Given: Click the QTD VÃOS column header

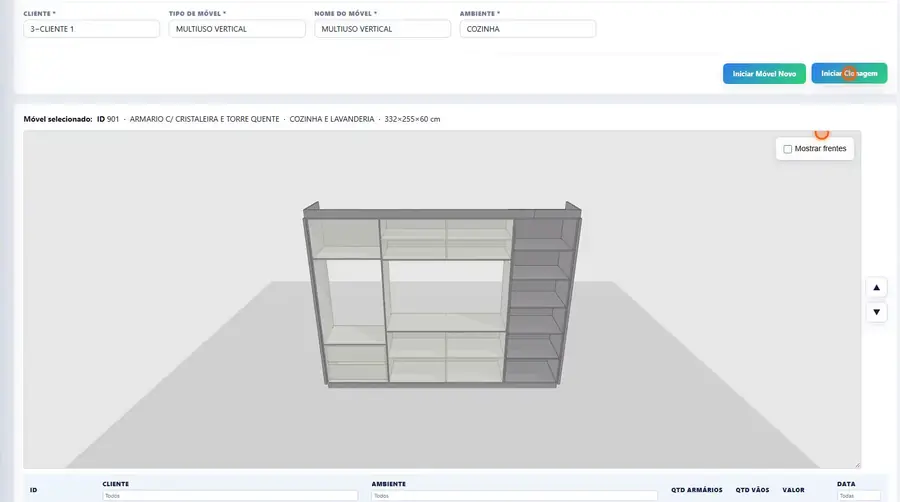Looking at the screenshot, I should (x=752, y=490).
